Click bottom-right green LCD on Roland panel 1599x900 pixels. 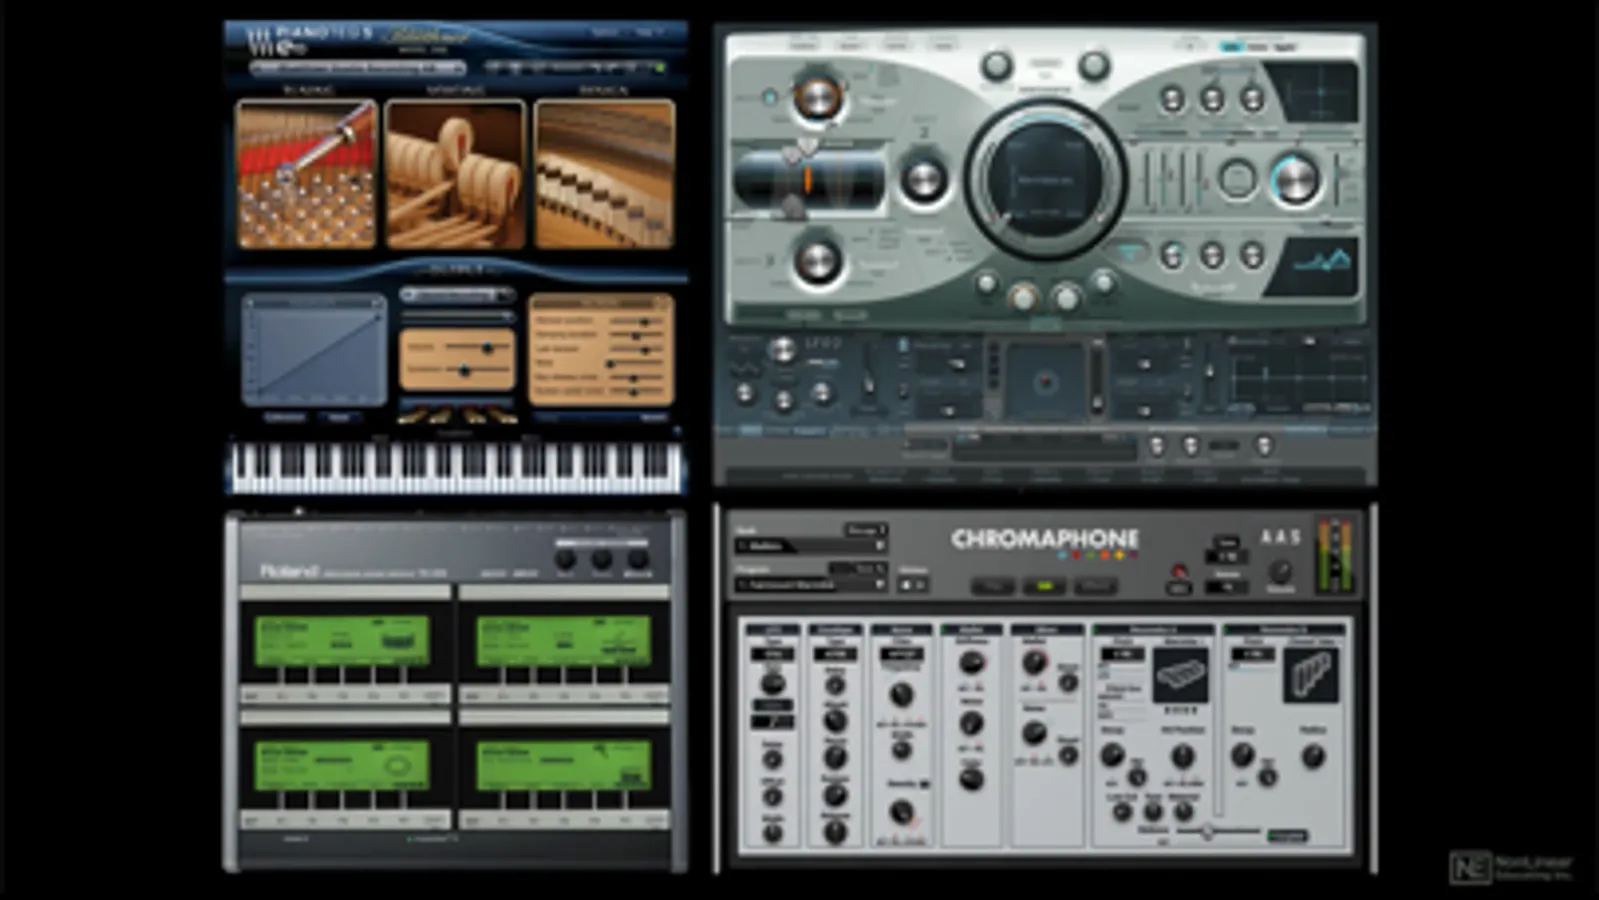click(563, 765)
